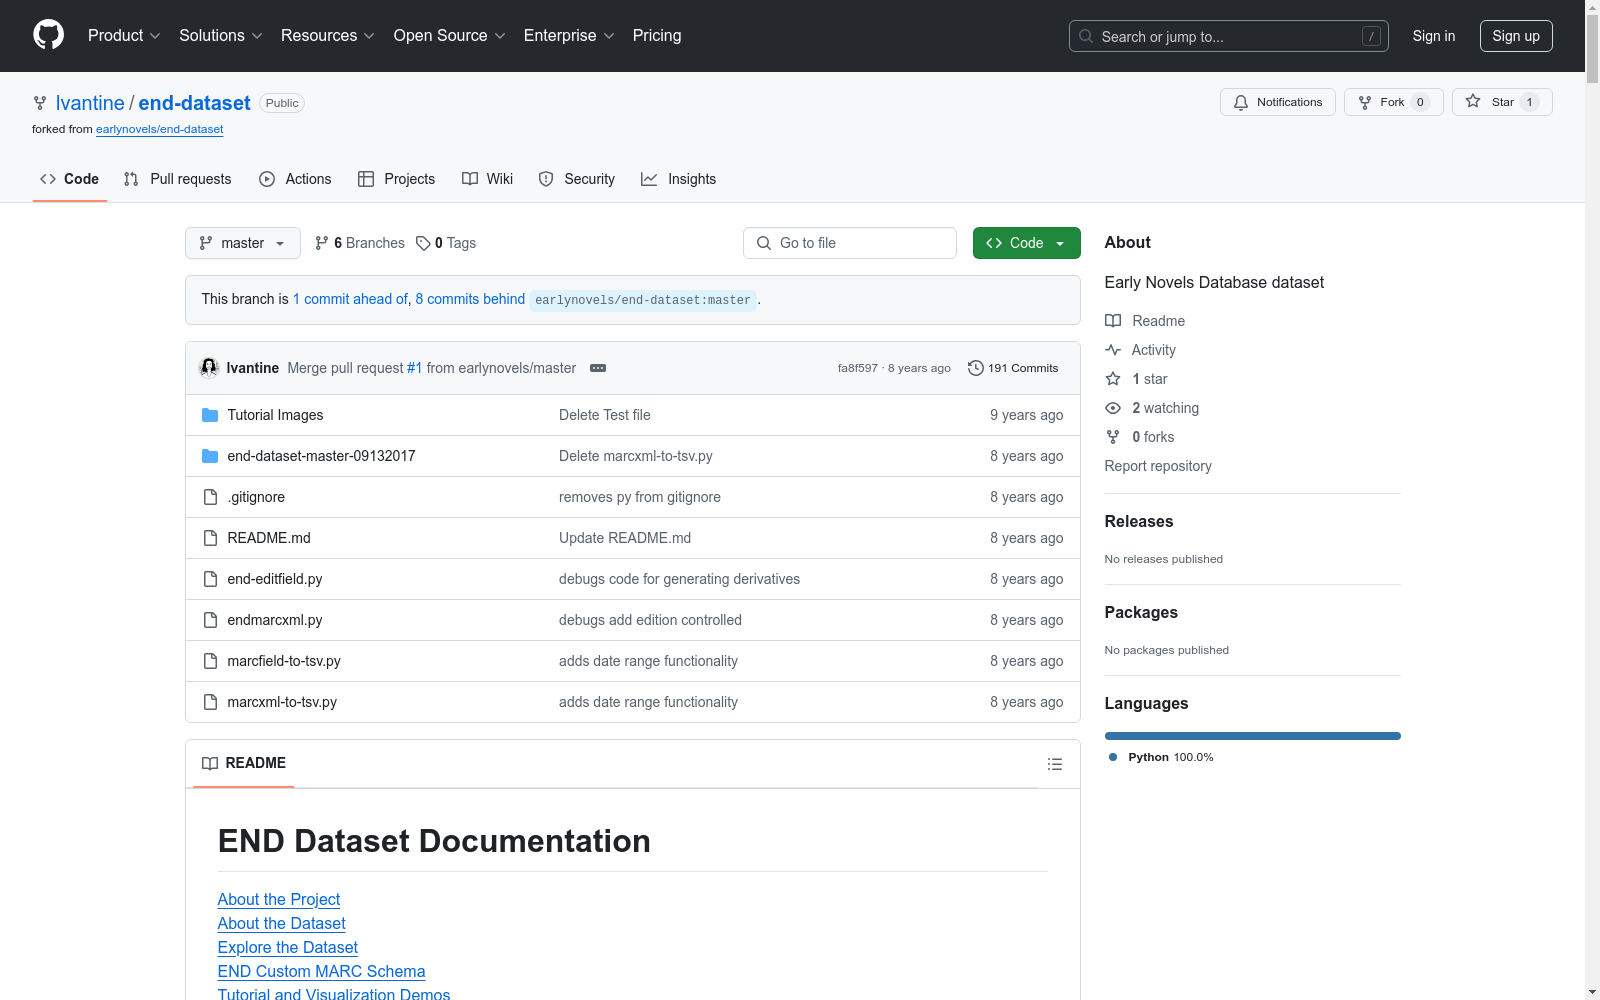Select the README tab header
The width and height of the screenshot is (1600, 1000).
[x=244, y=763]
